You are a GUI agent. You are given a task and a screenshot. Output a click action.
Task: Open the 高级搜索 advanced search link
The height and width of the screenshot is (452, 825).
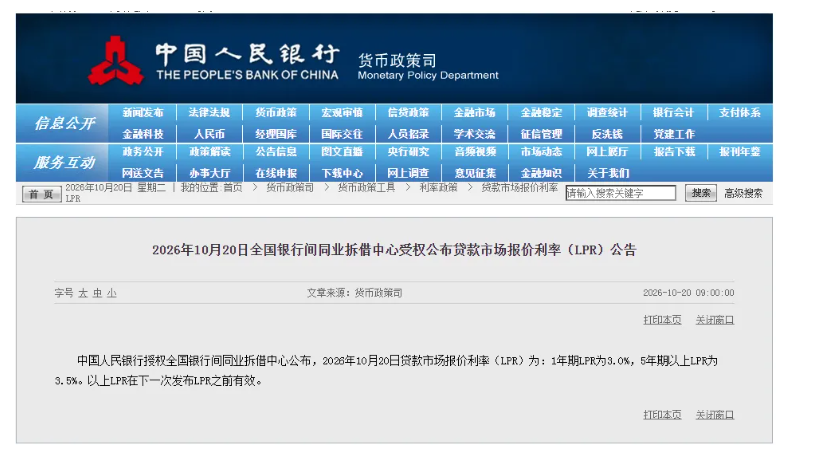tap(743, 194)
